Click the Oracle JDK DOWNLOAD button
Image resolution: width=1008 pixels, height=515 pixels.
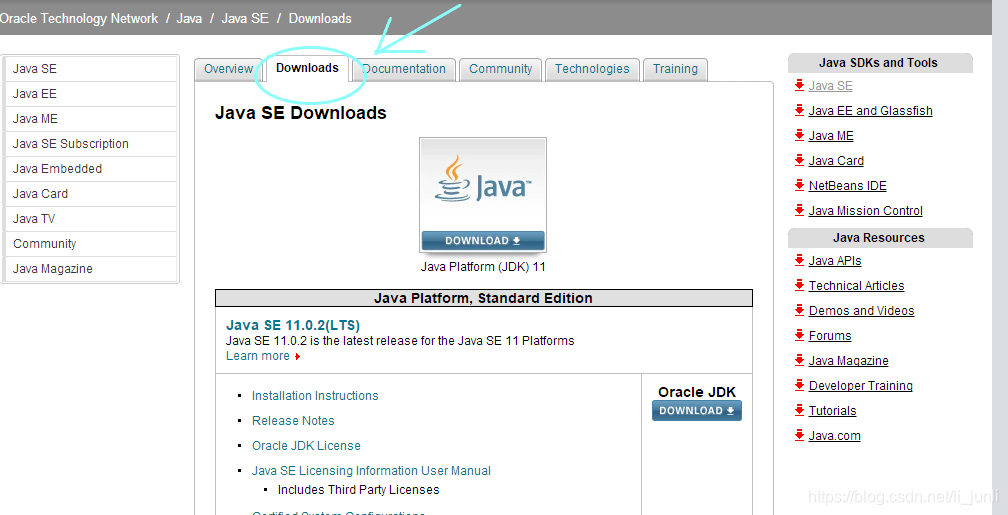[x=697, y=411]
